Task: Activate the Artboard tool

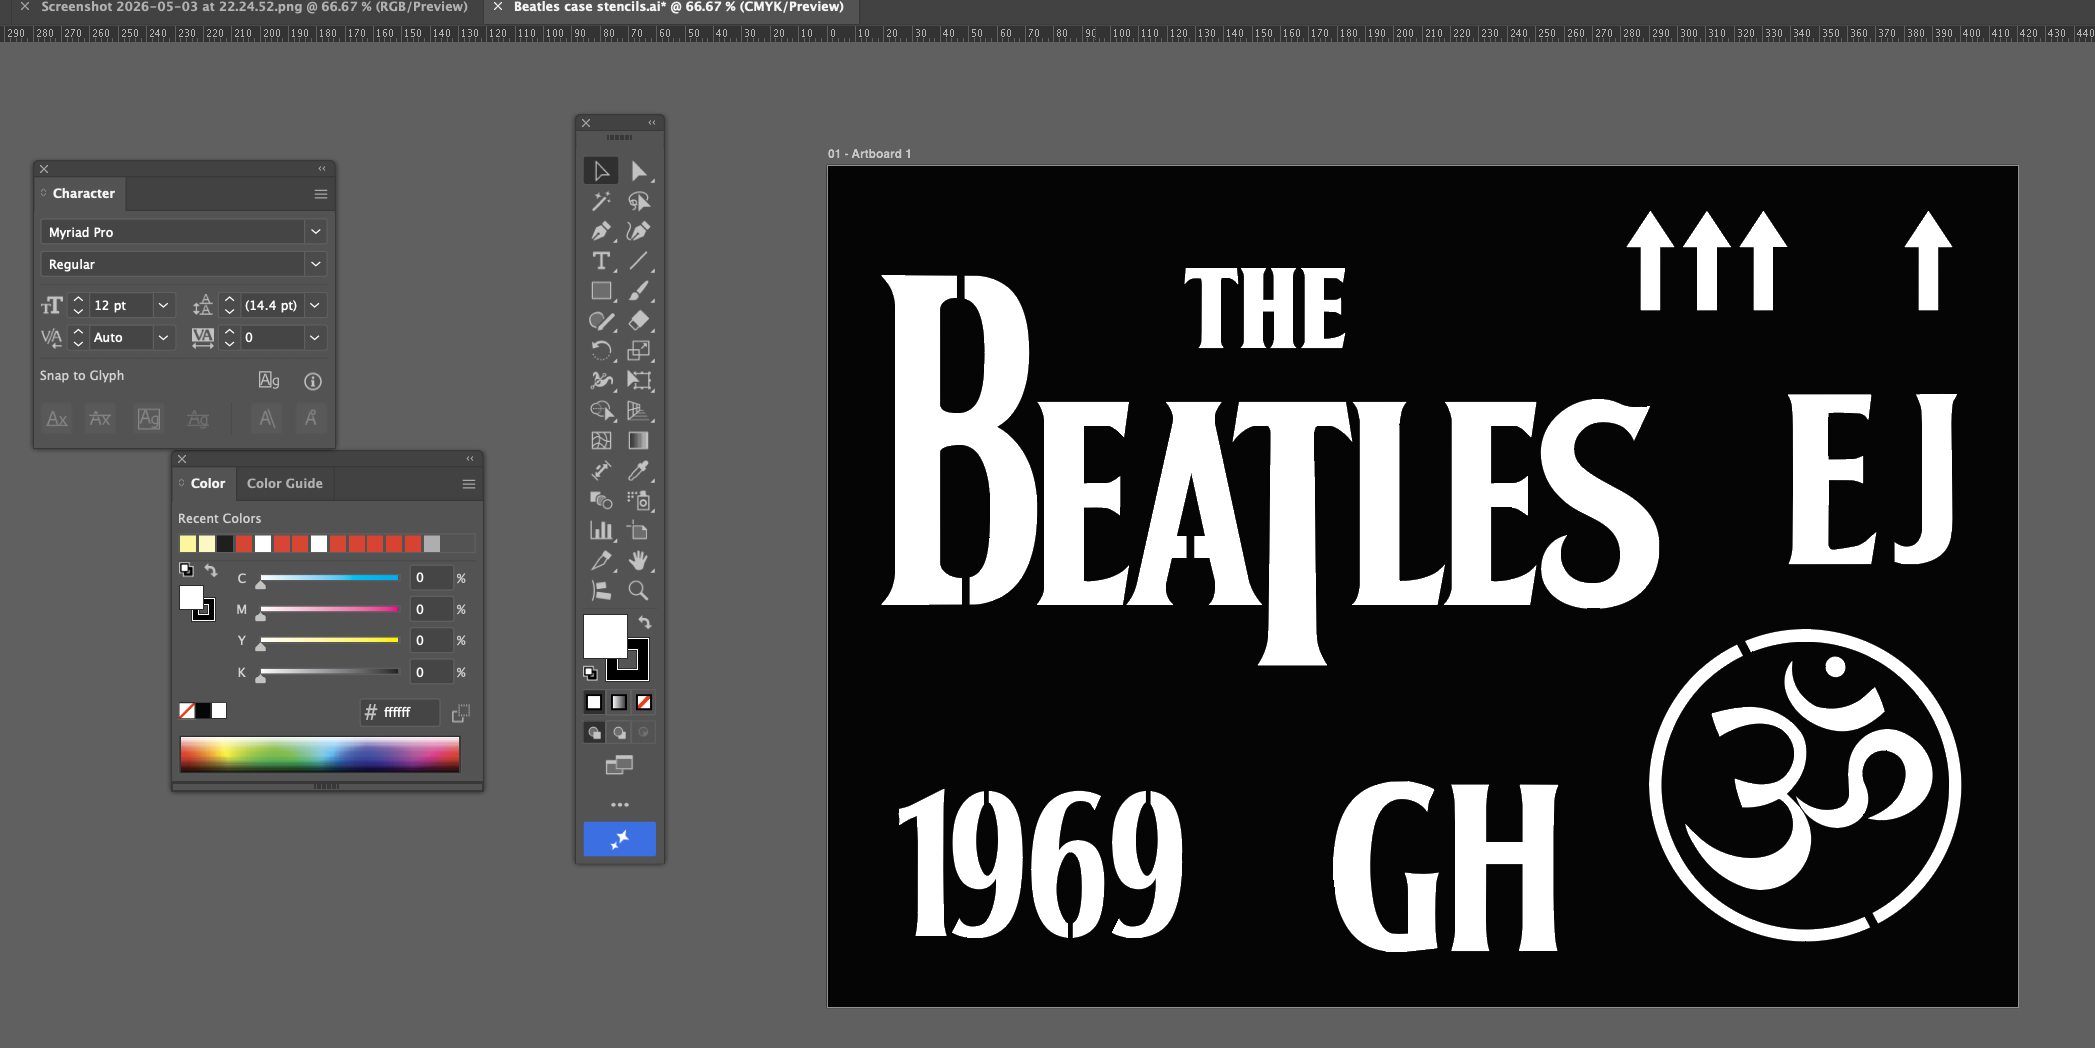Action: [x=639, y=531]
